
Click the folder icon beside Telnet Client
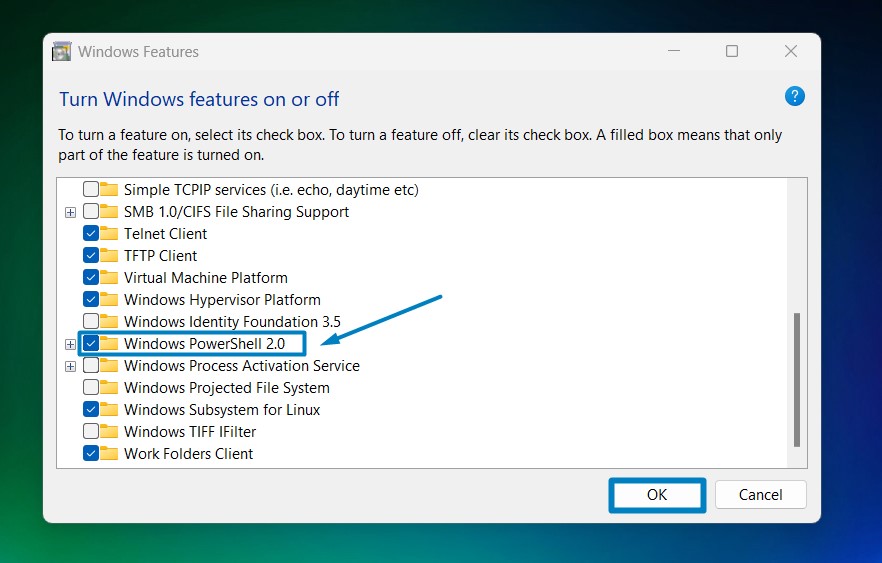[109, 233]
